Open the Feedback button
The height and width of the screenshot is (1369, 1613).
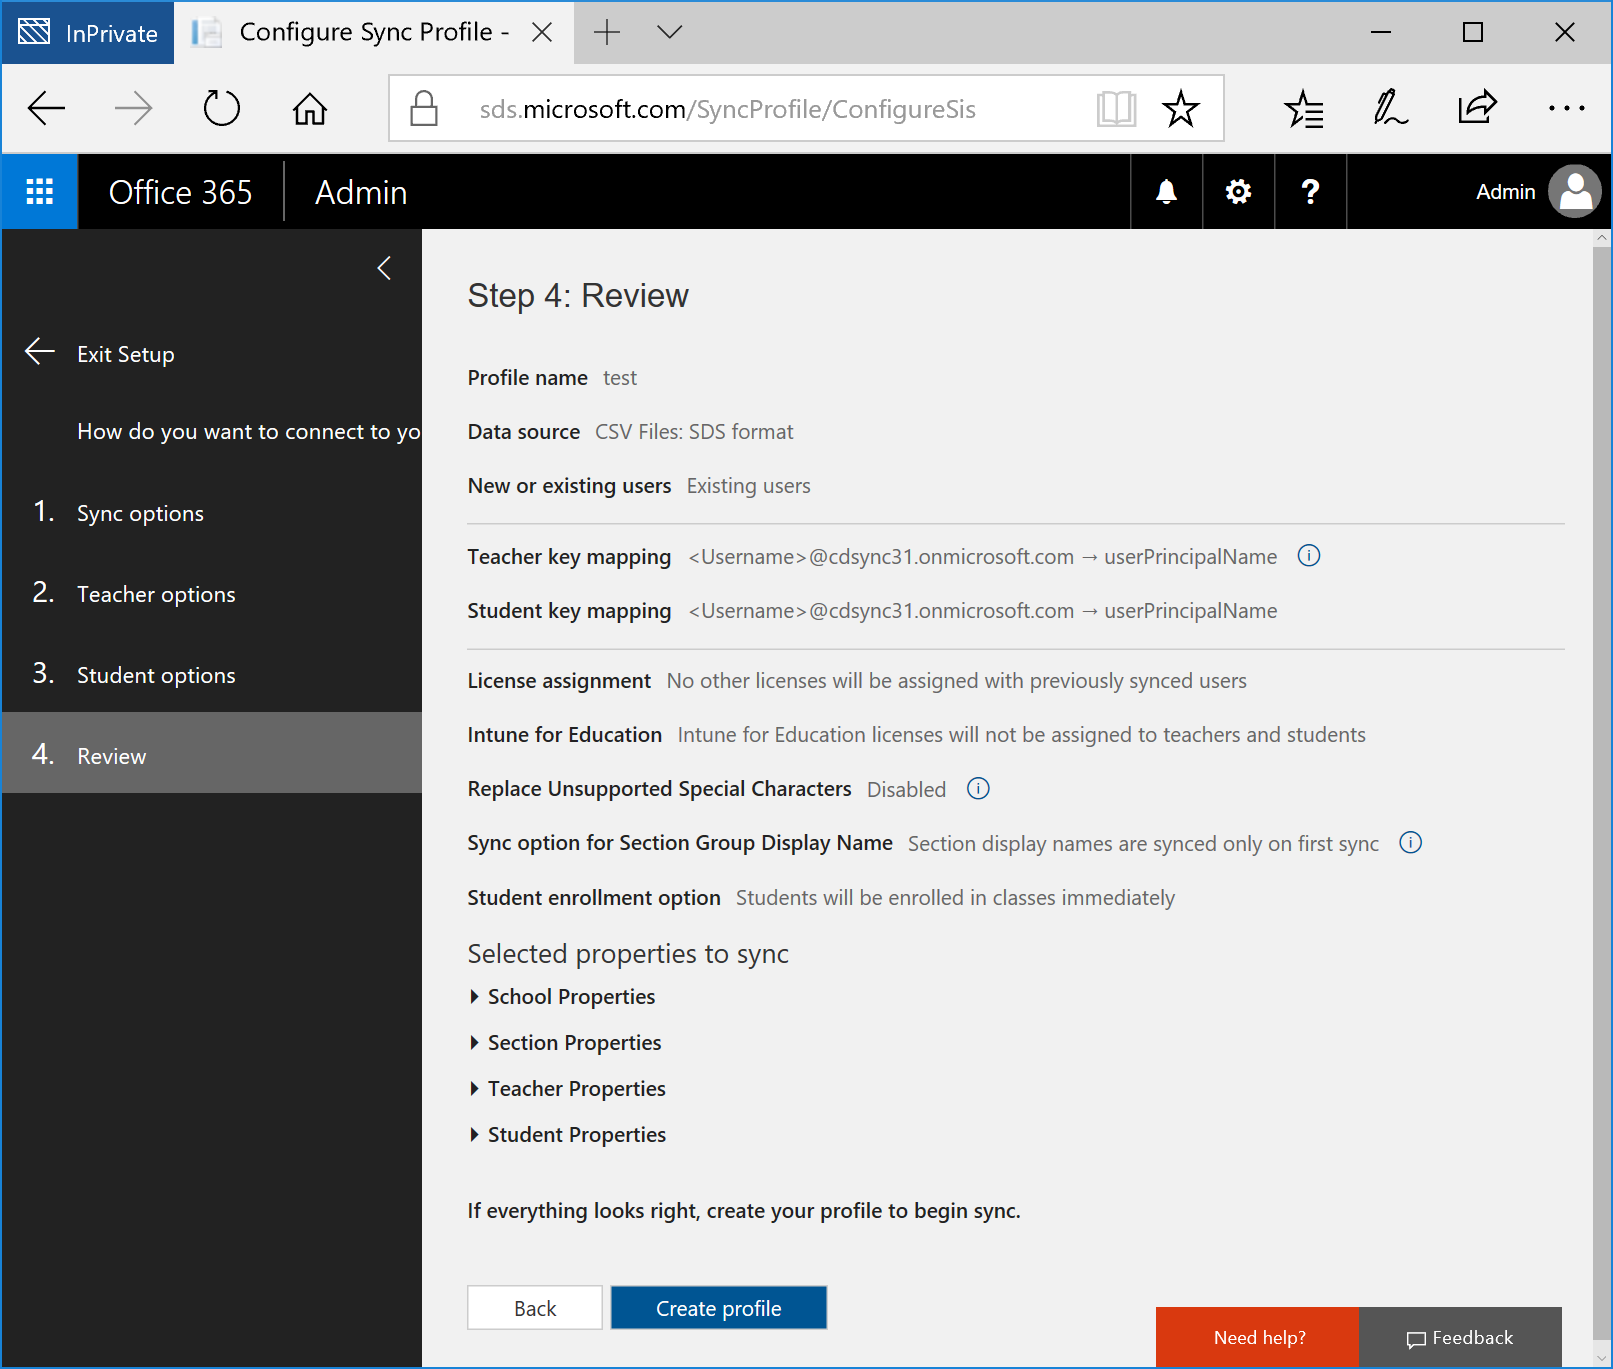(x=1460, y=1337)
